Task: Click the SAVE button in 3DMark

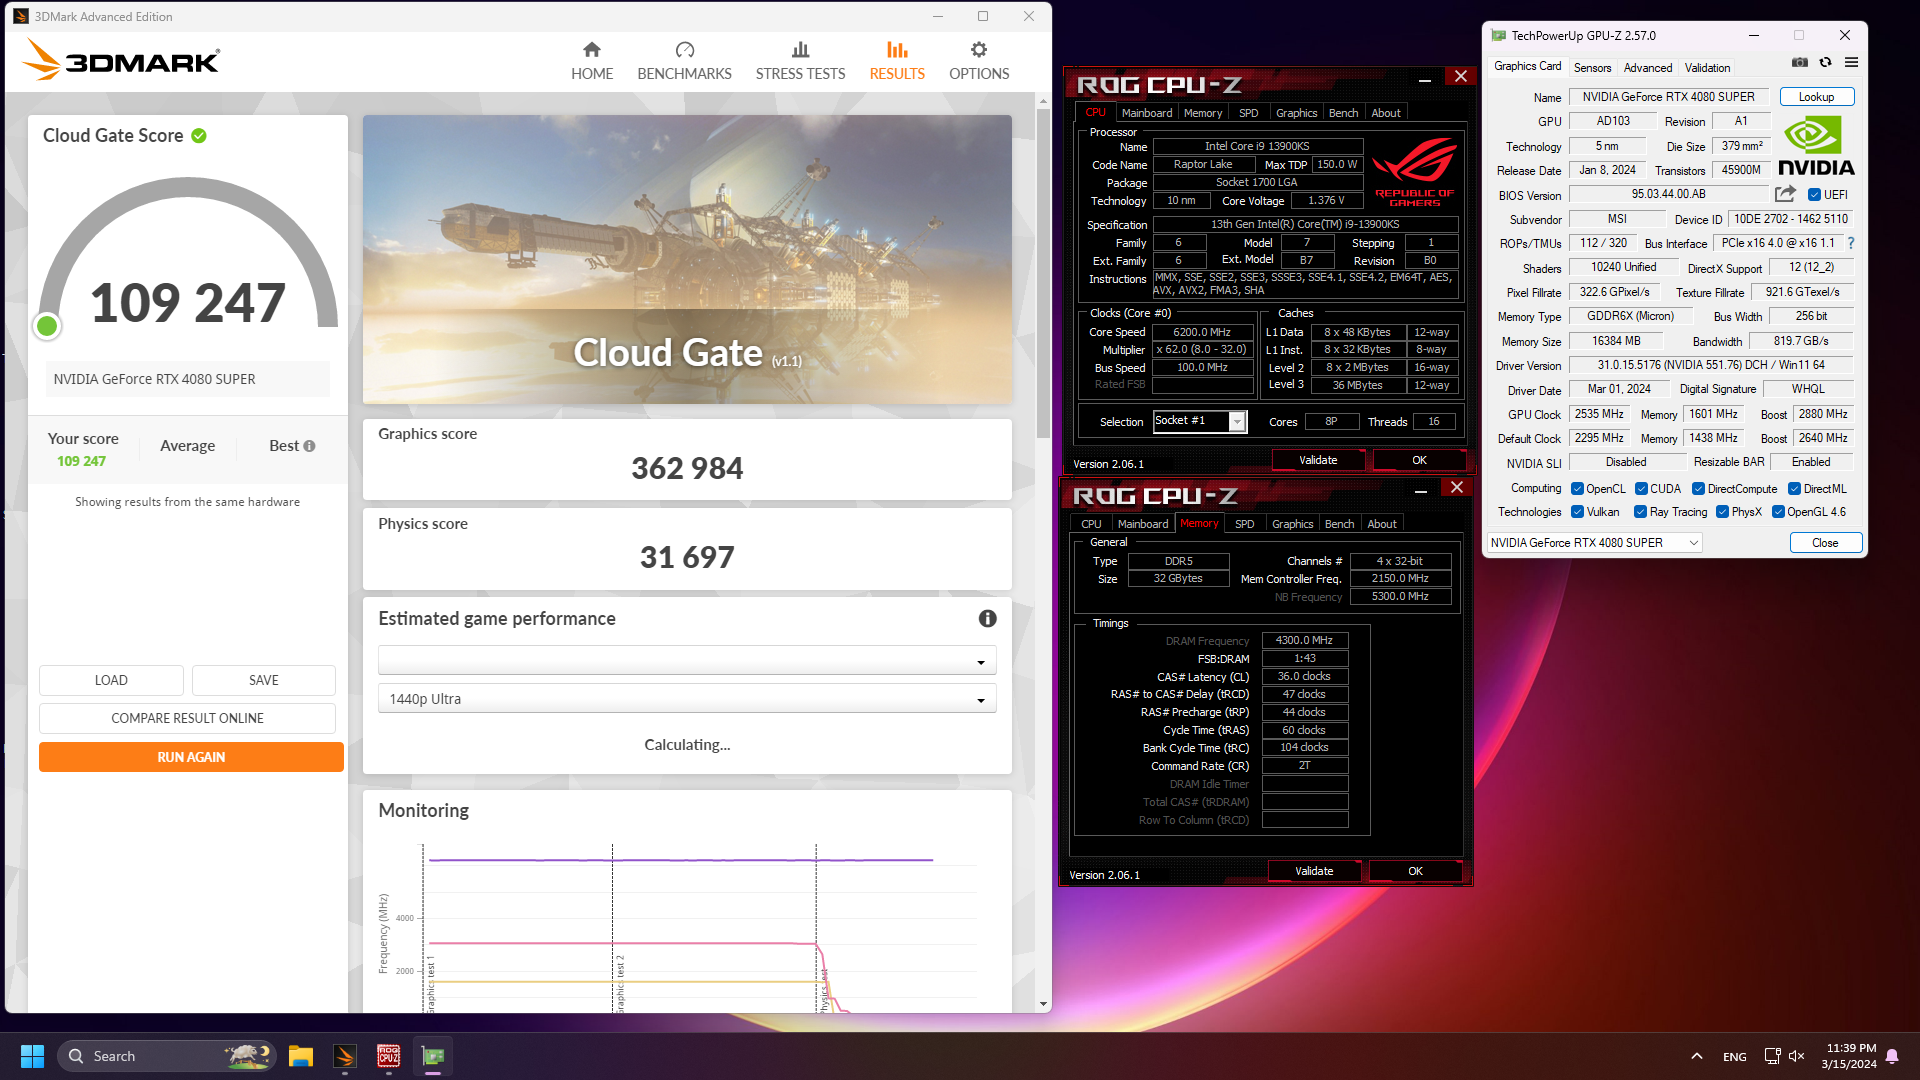Action: 264,680
